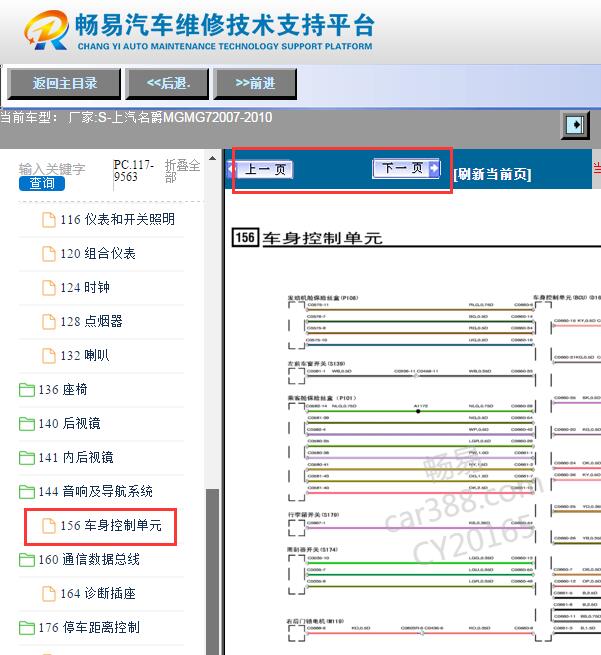
Task: Click document icon beside 120 组合仪表
Action: 49,254
